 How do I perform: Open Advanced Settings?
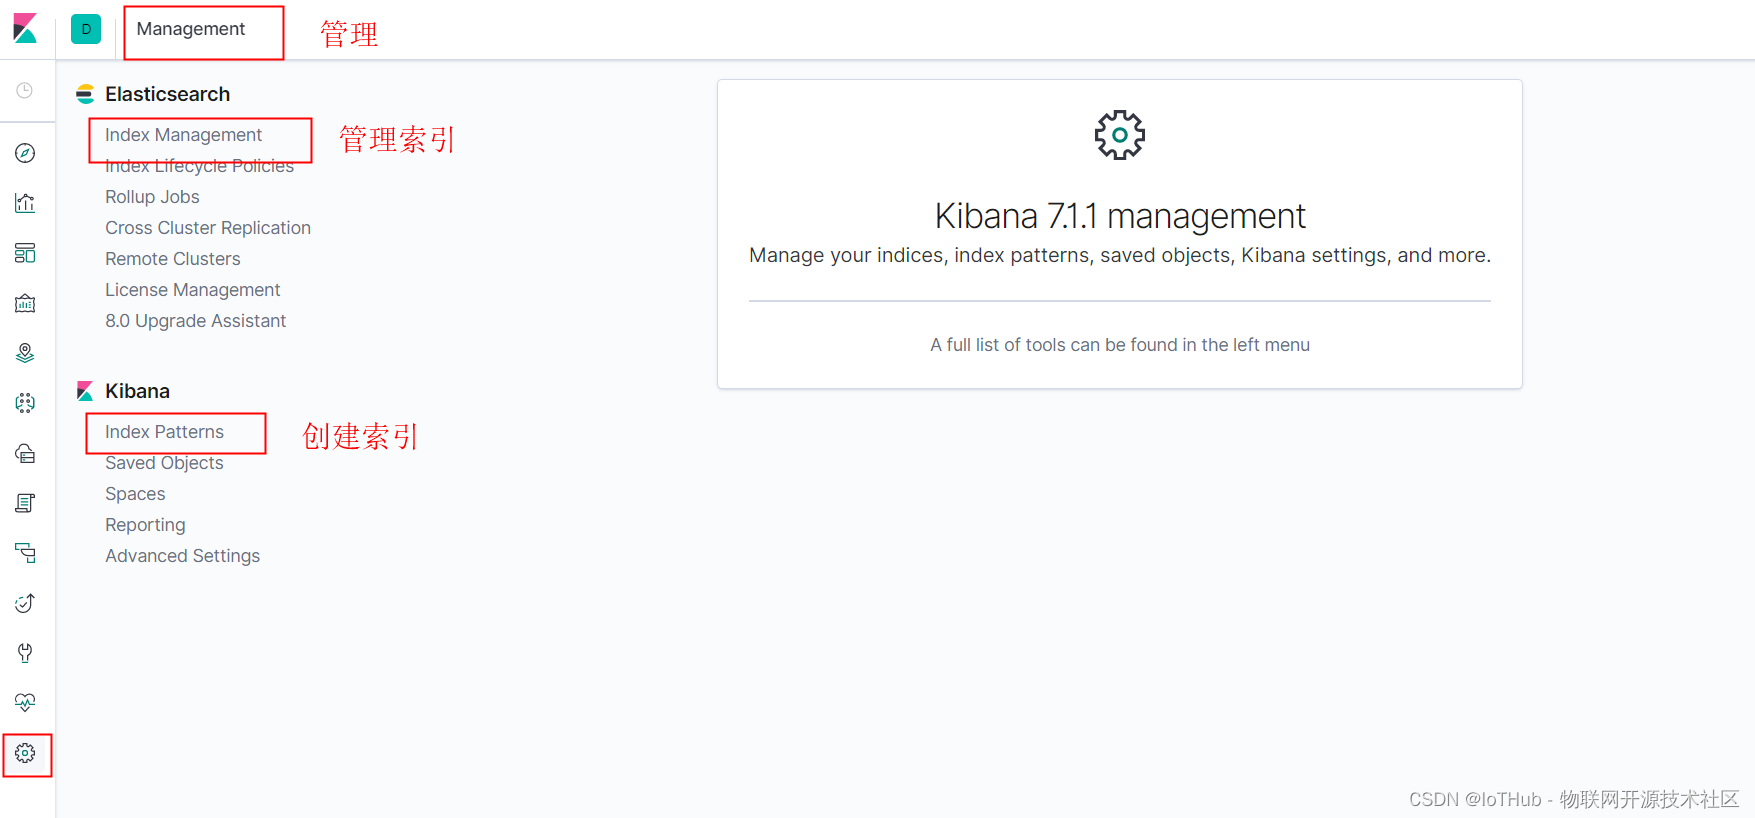pyautogui.click(x=182, y=556)
